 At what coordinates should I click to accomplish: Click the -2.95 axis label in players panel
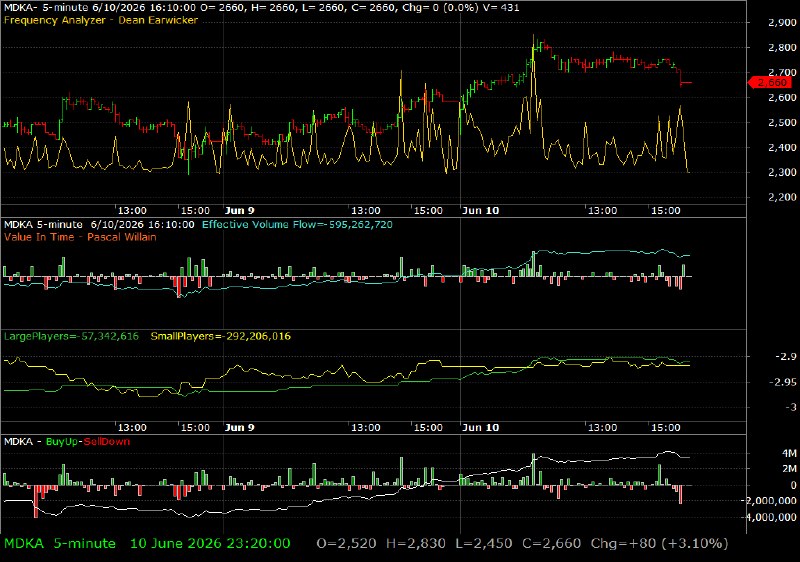coord(783,382)
